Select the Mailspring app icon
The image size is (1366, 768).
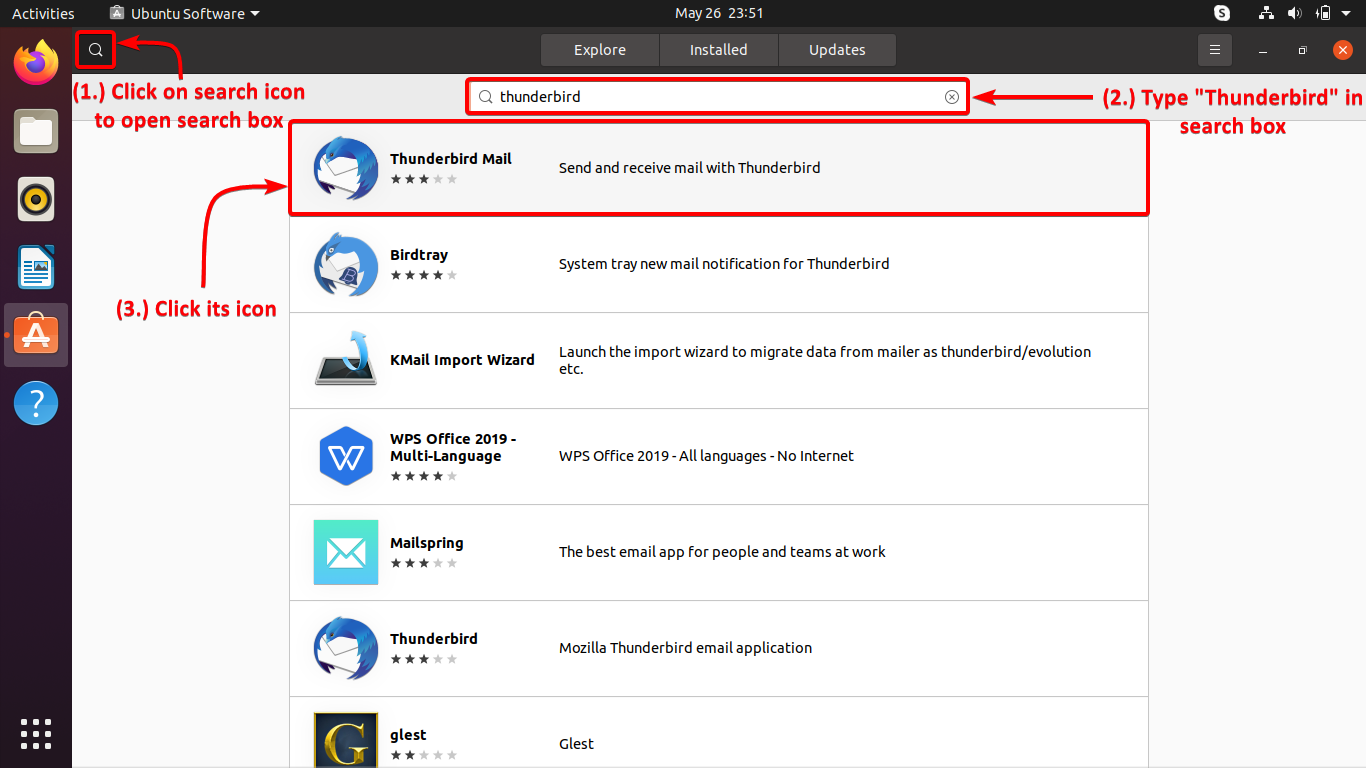345,552
